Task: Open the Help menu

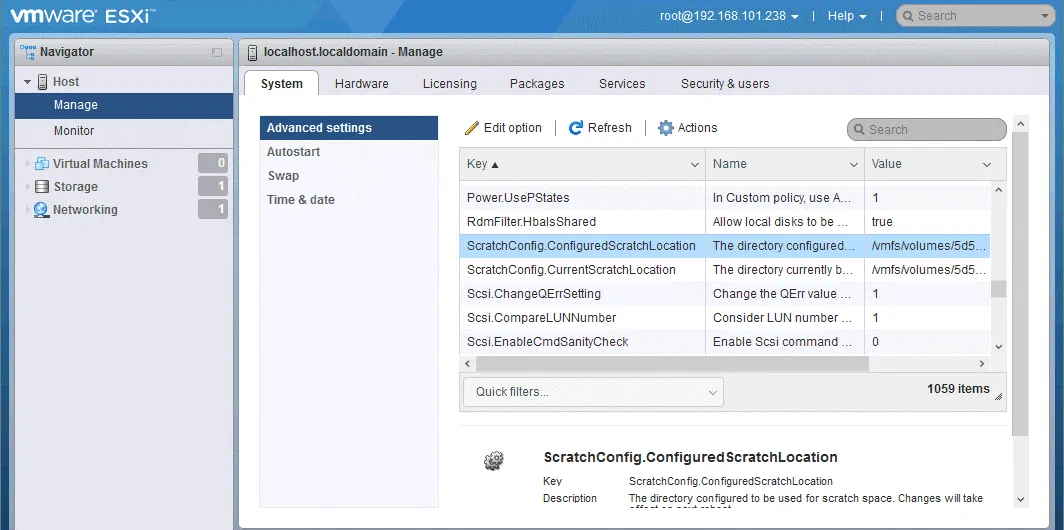Action: tap(847, 16)
